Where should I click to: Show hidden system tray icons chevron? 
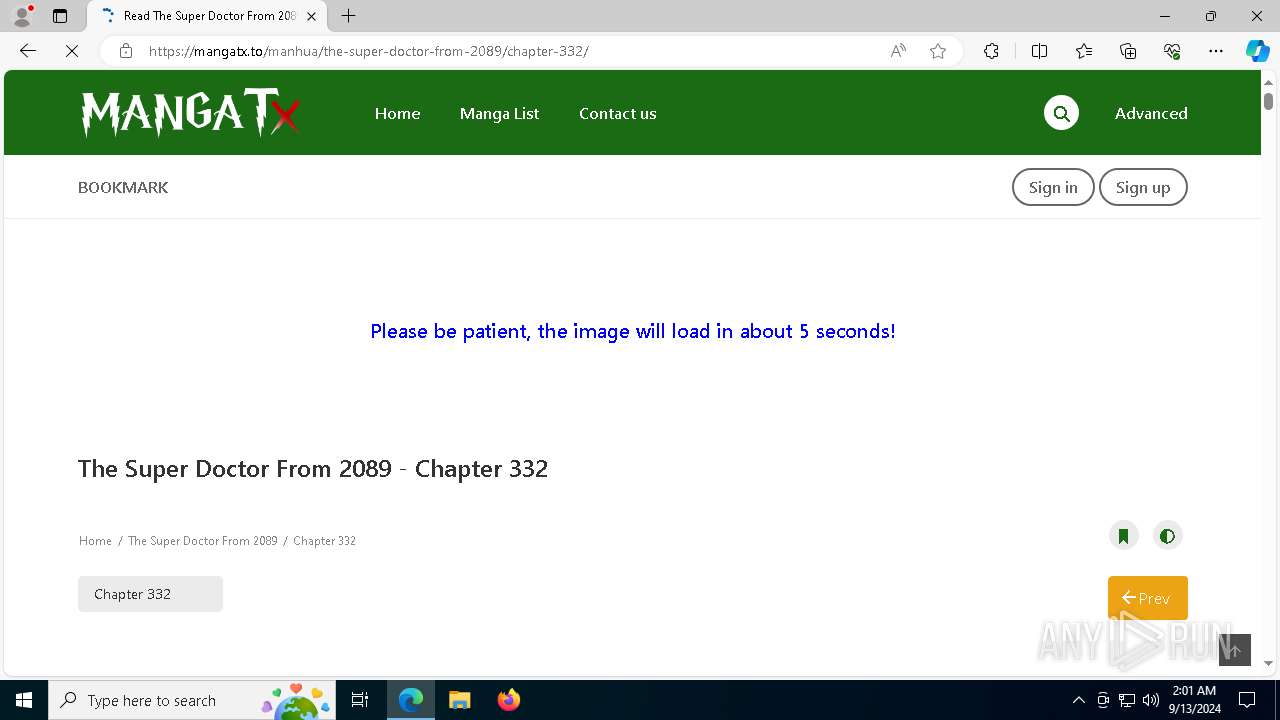point(1078,700)
